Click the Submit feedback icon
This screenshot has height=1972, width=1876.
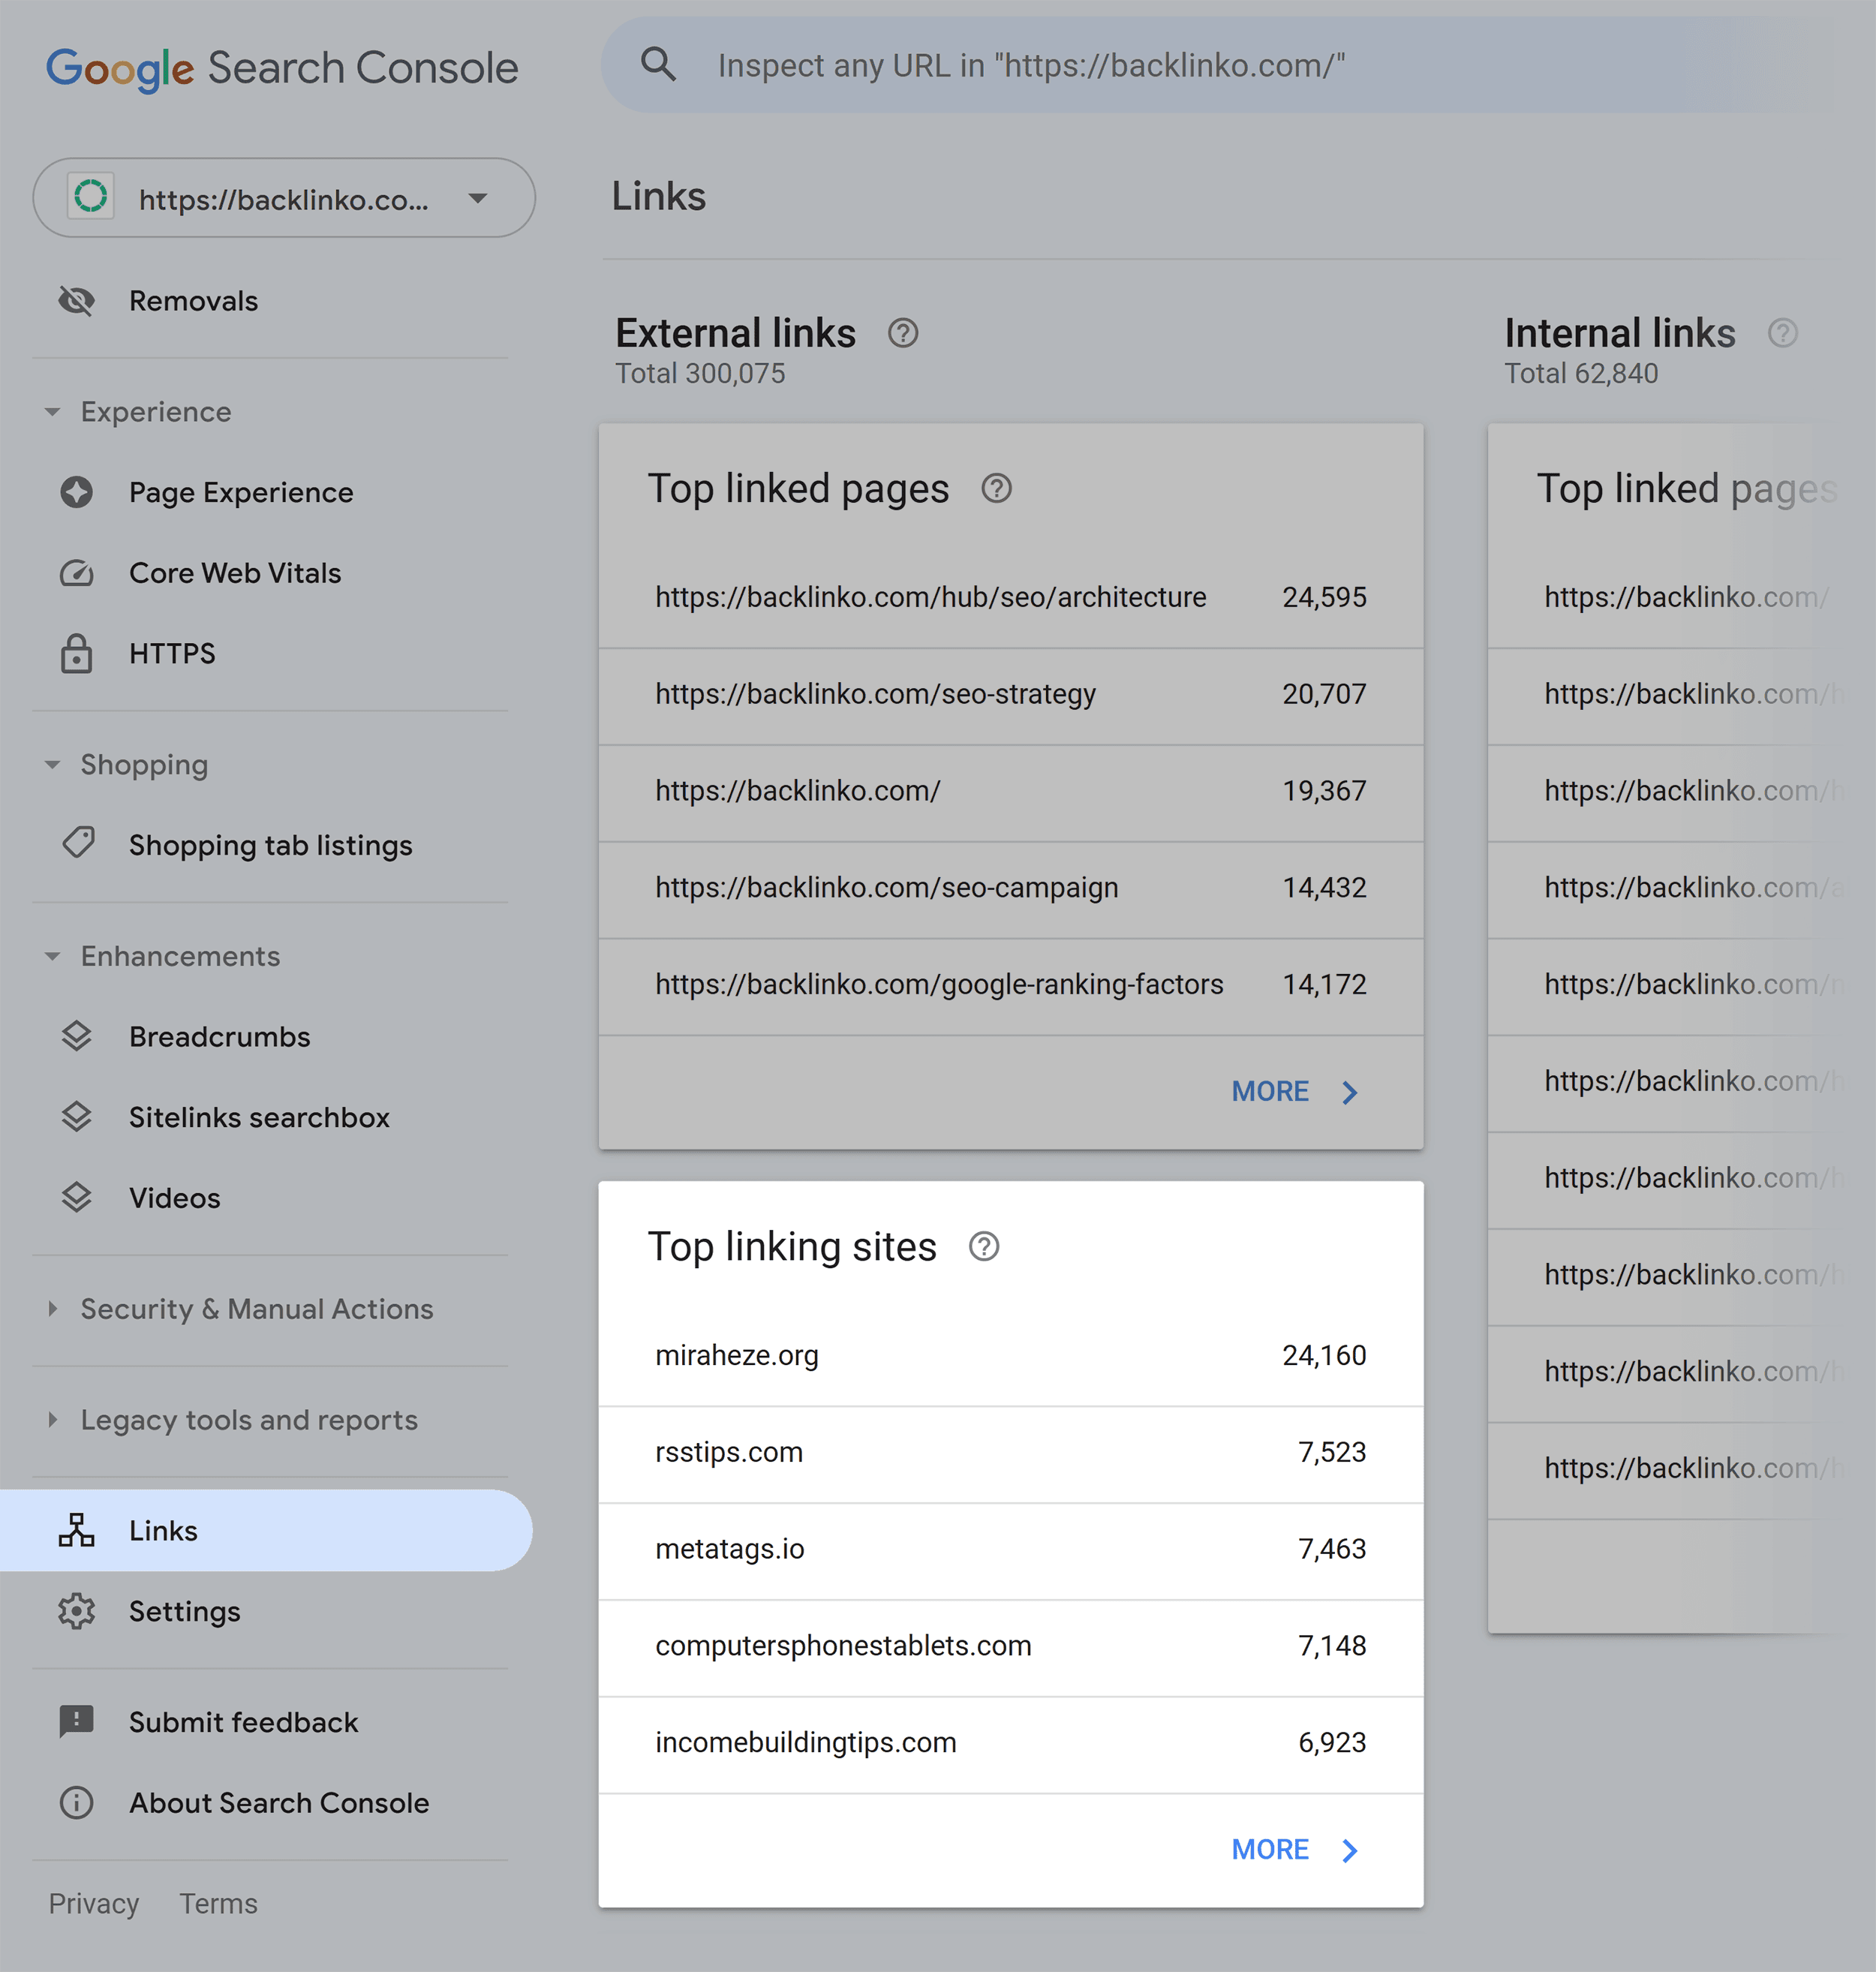click(x=76, y=1722)
